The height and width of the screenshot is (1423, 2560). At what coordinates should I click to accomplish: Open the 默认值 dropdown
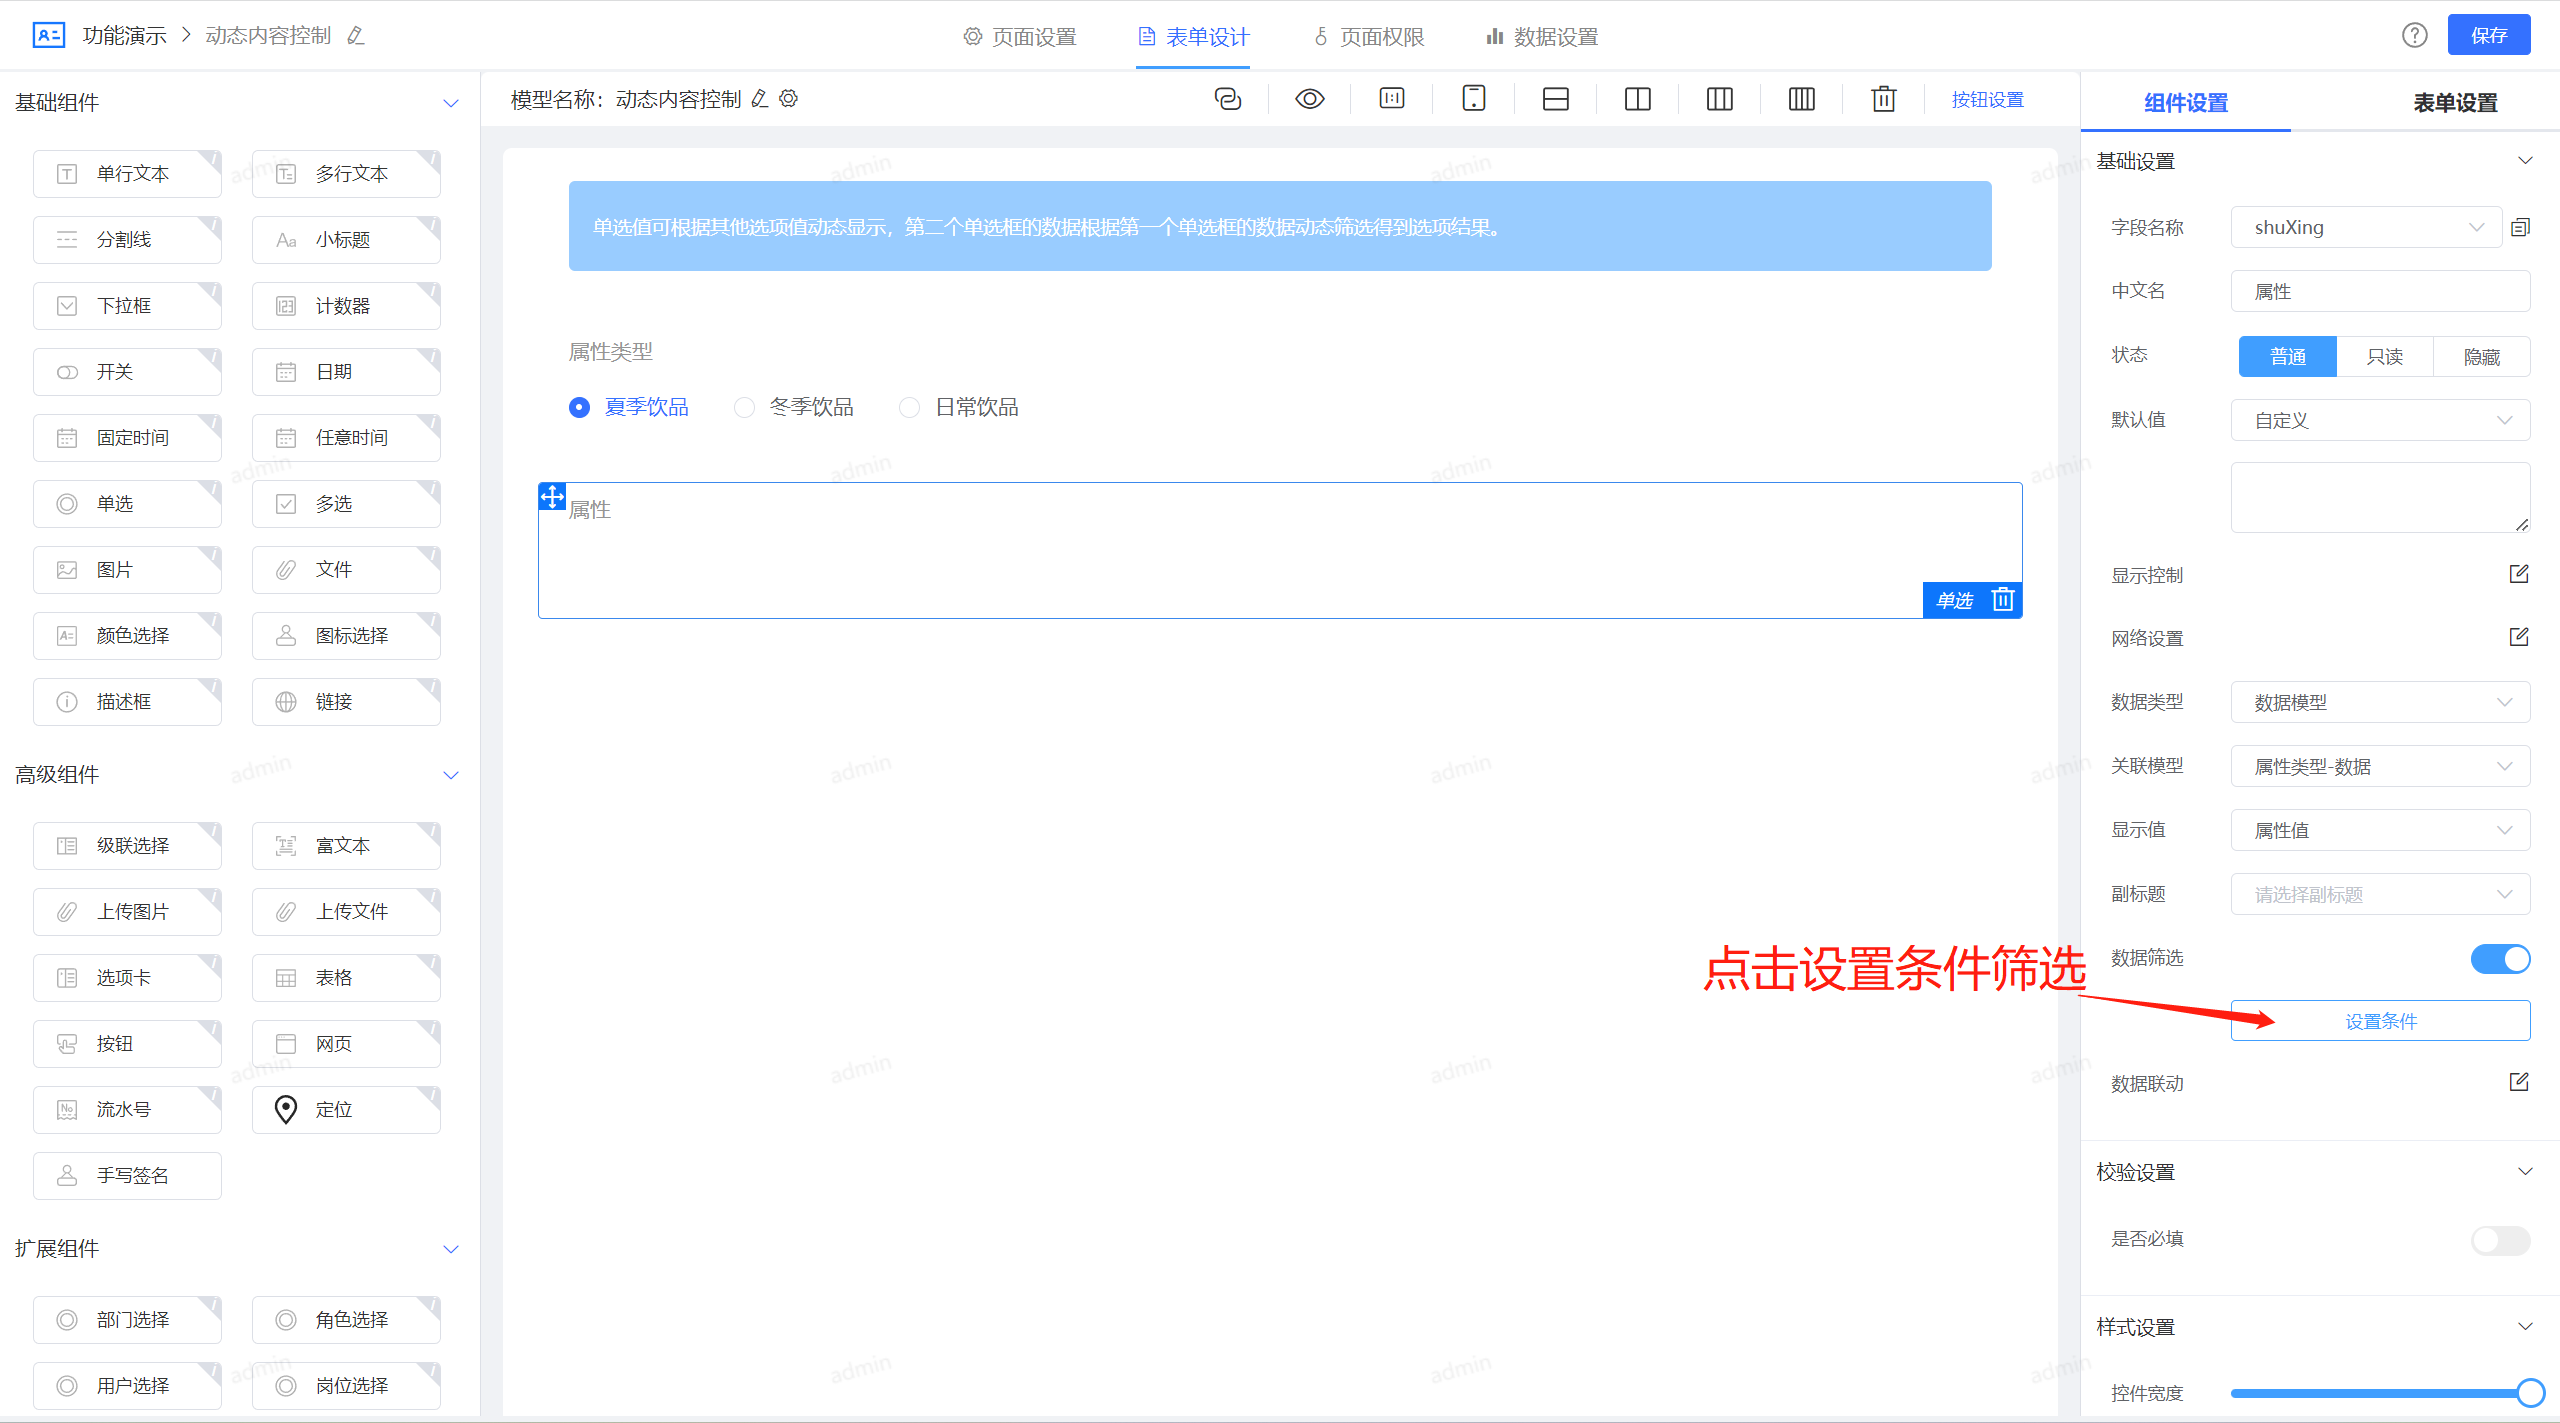click(x=2380, y=421)
